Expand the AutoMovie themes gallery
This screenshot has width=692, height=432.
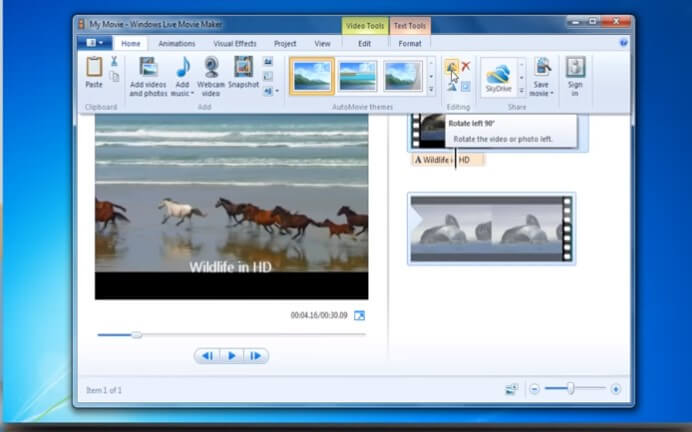click(431, 90)
